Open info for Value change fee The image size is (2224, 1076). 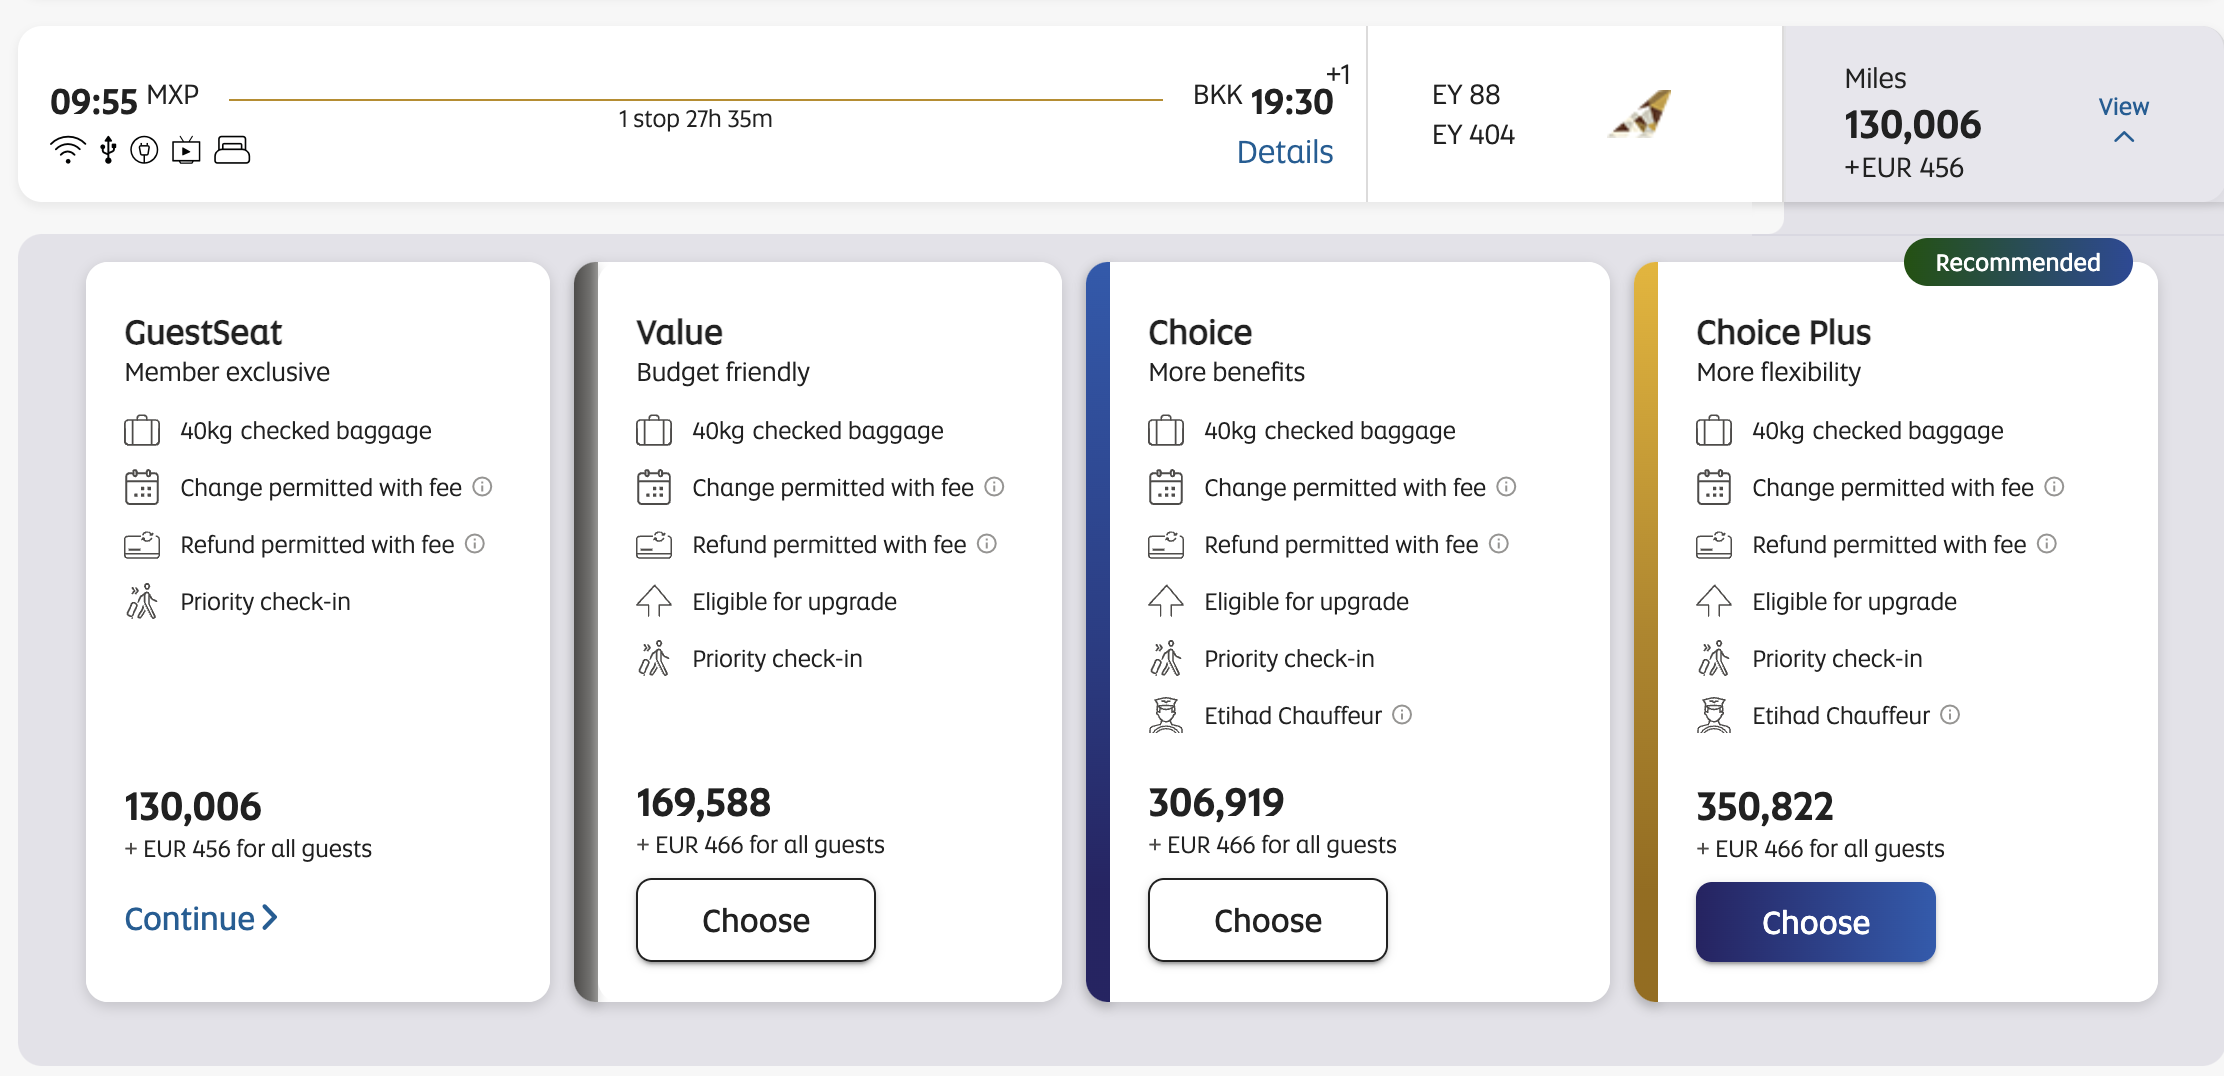click(994, 487)
